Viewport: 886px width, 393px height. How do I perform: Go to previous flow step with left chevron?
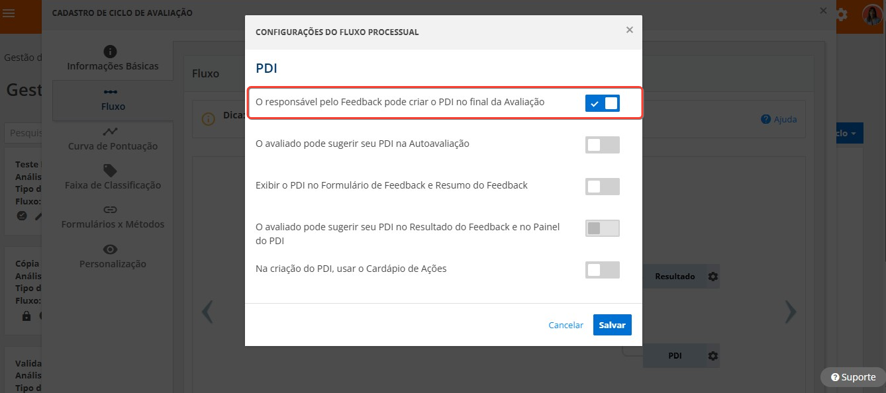point(207,312)
